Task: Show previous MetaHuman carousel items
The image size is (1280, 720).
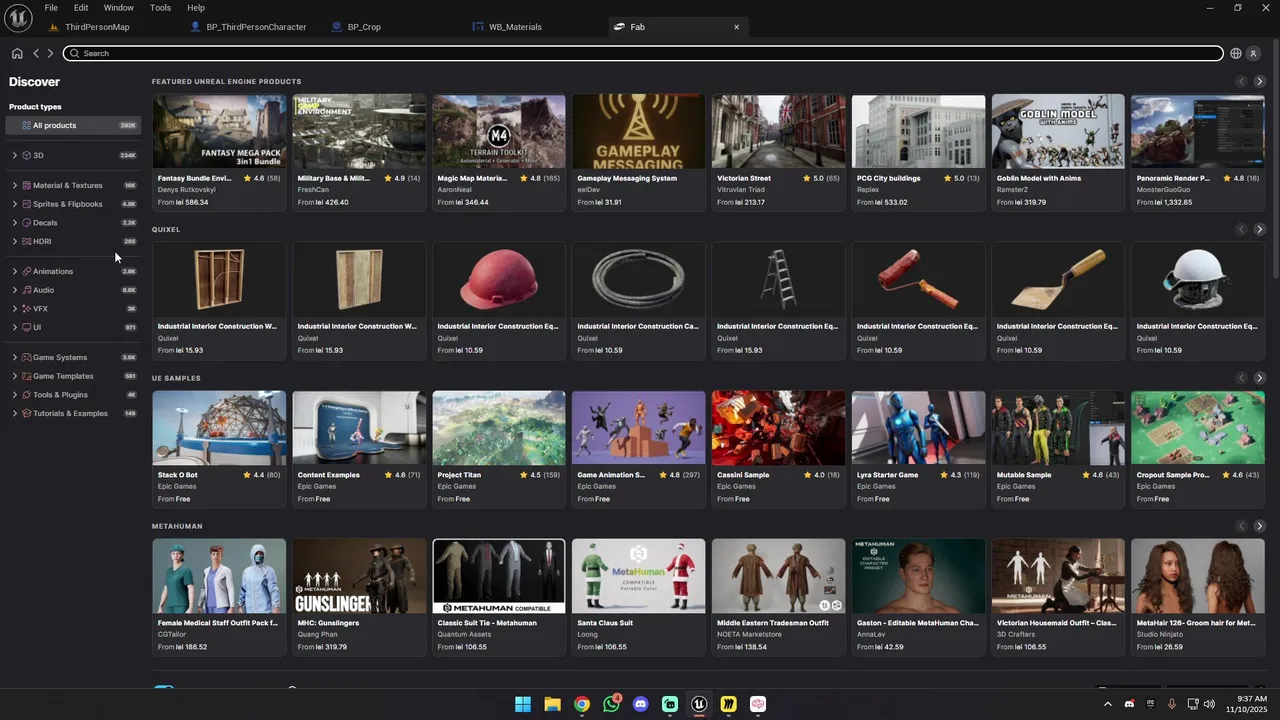Action: 1241,526
